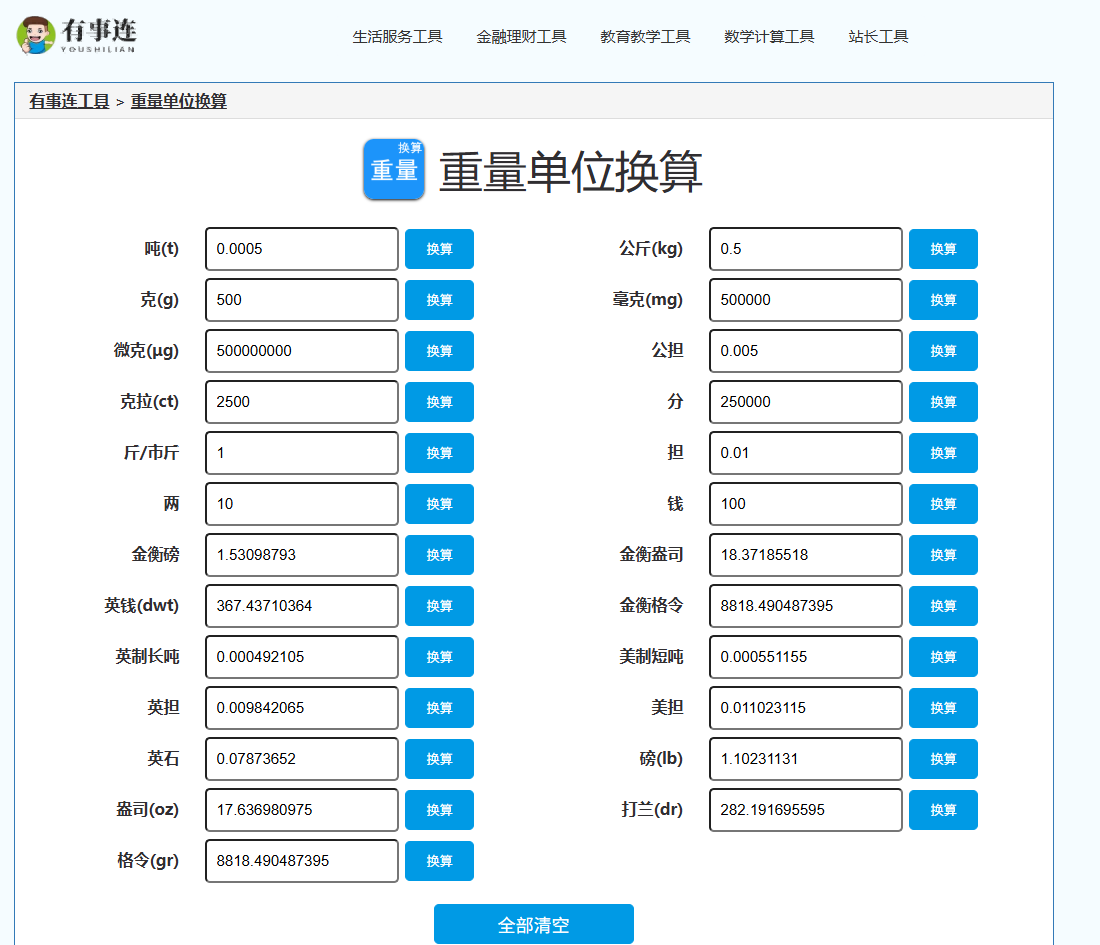Focus the 克(g) input field
The height and width of the screenshot is (945, 1100).
tap(302, 300)
